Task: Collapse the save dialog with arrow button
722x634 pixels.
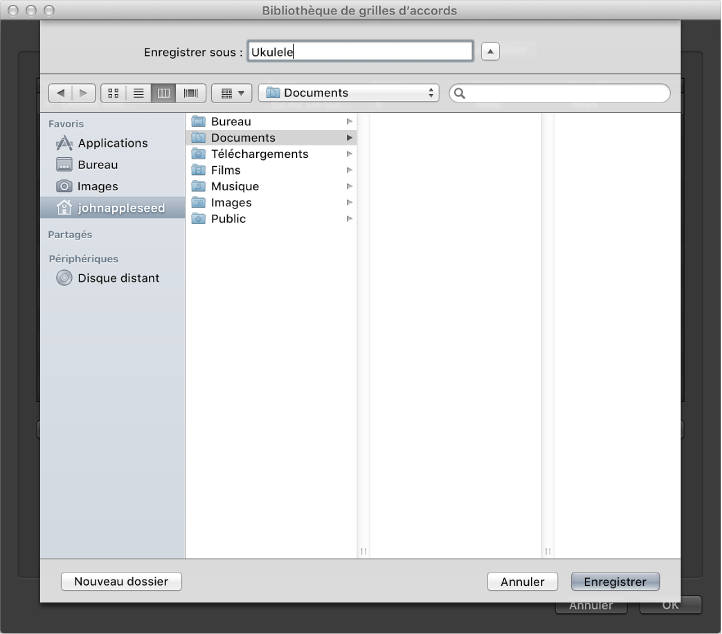Action: point(490,51)
